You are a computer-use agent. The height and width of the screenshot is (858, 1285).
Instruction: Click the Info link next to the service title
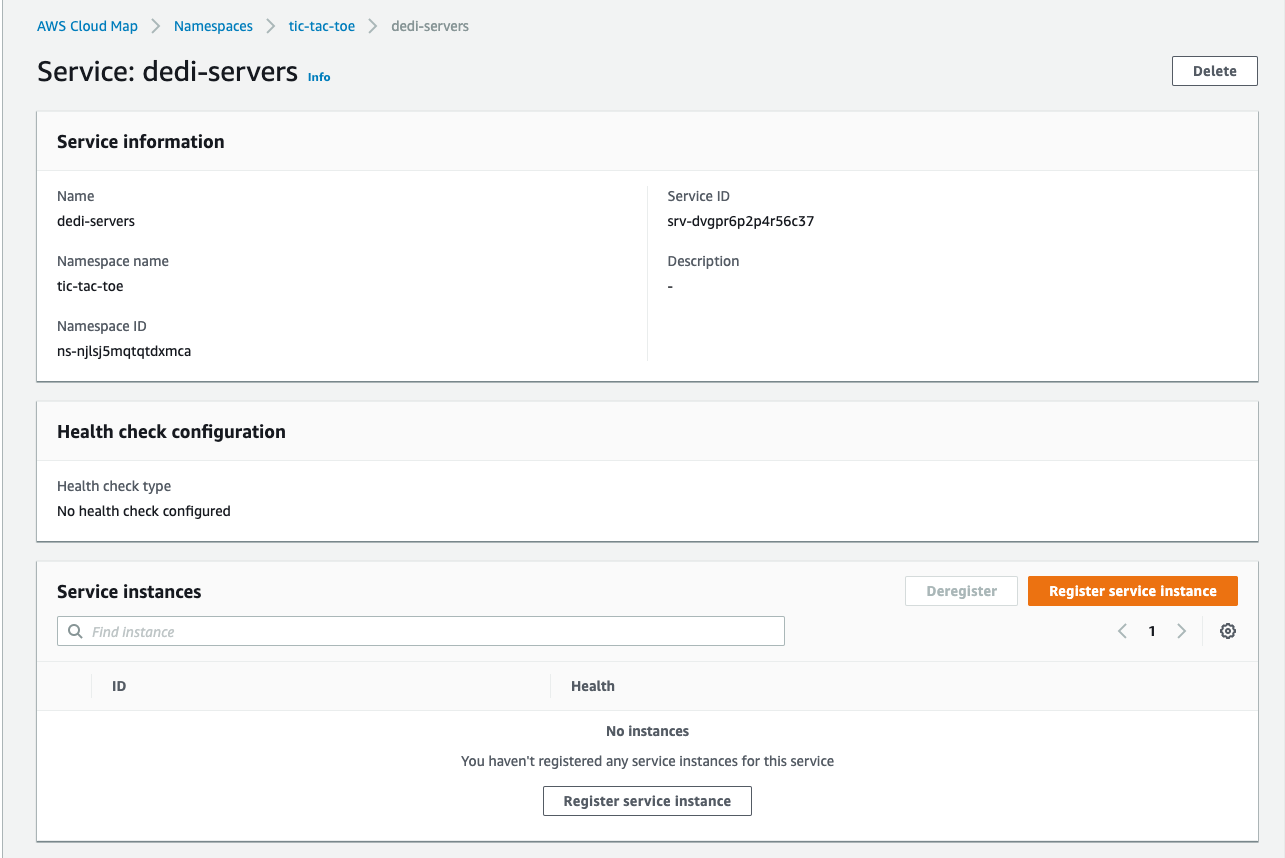319,77
